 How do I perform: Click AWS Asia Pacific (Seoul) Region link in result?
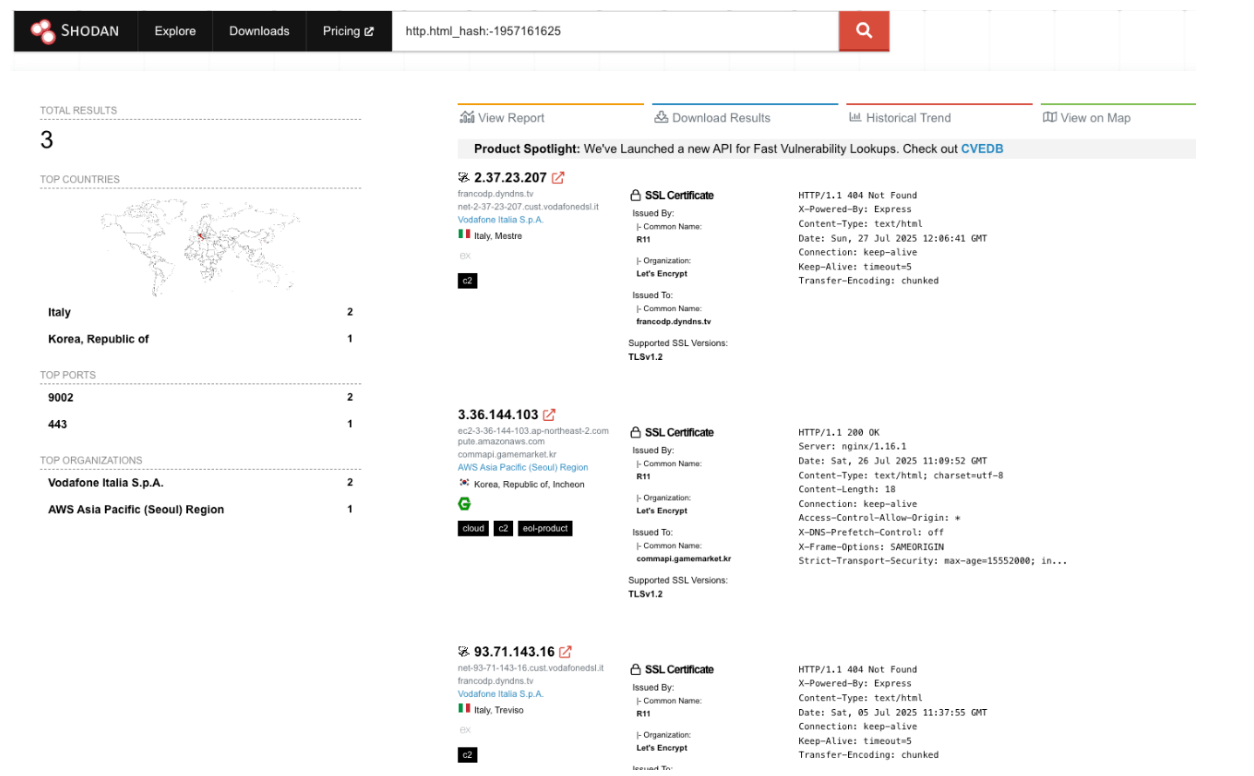coord(523,467)
